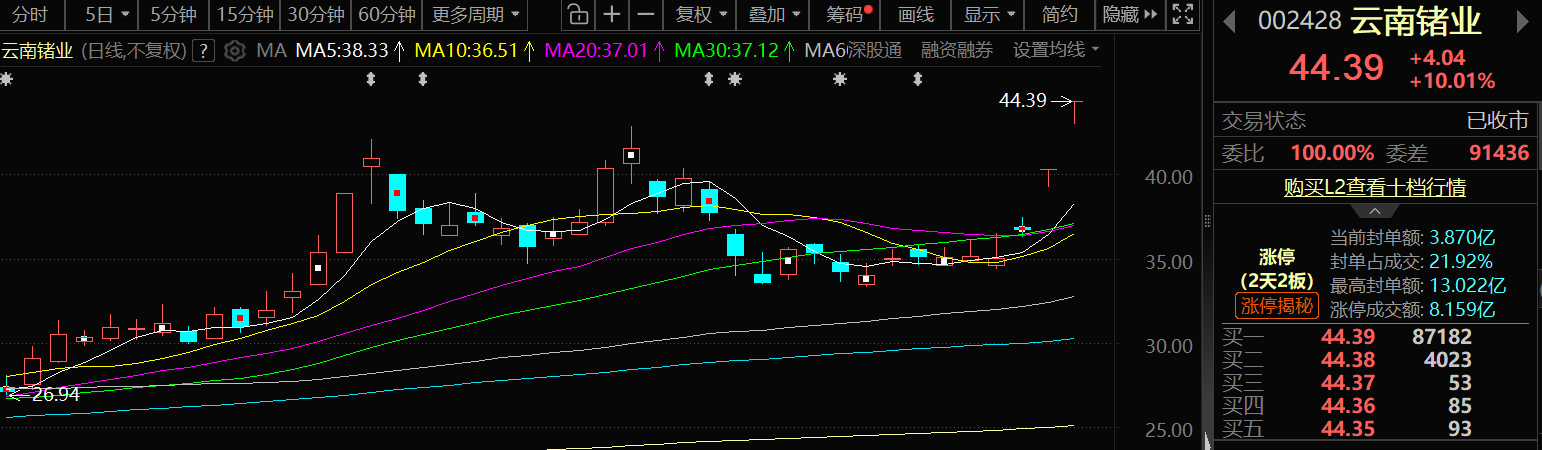Toggle 简约 simple display mode
1542x450 pixels.
(x=1059, y=15)
